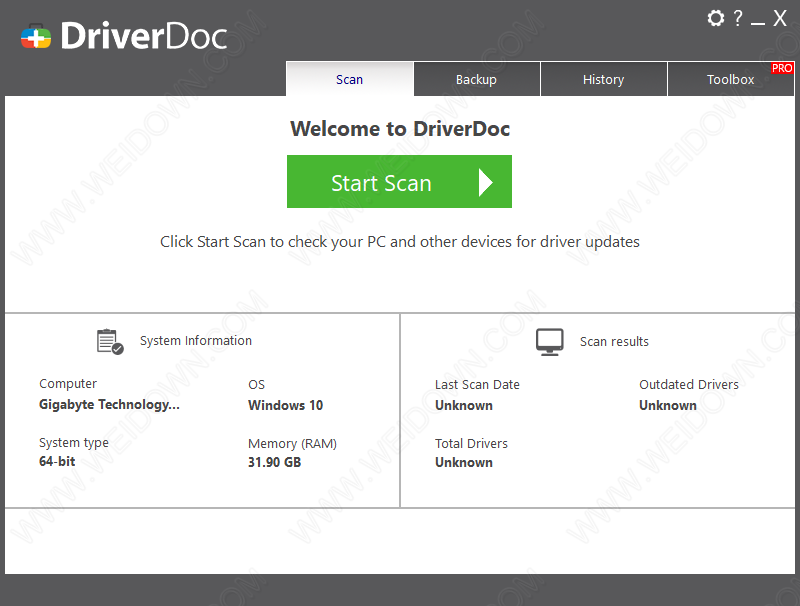Click the '31.90 GB' memory value
This screenshot has height=606, width=800.
(x=274, y=462)
